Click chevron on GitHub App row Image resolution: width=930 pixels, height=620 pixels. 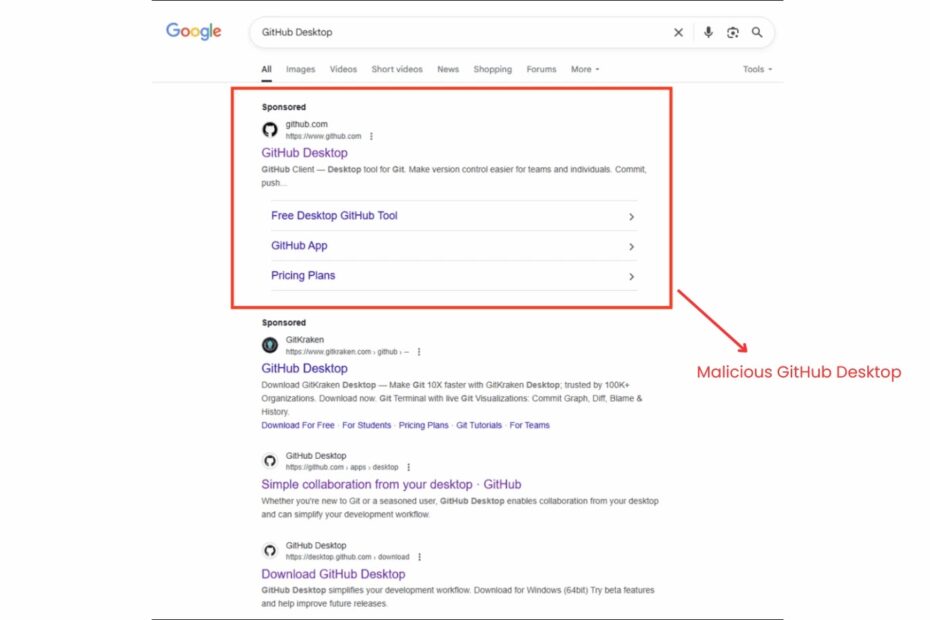632,247
